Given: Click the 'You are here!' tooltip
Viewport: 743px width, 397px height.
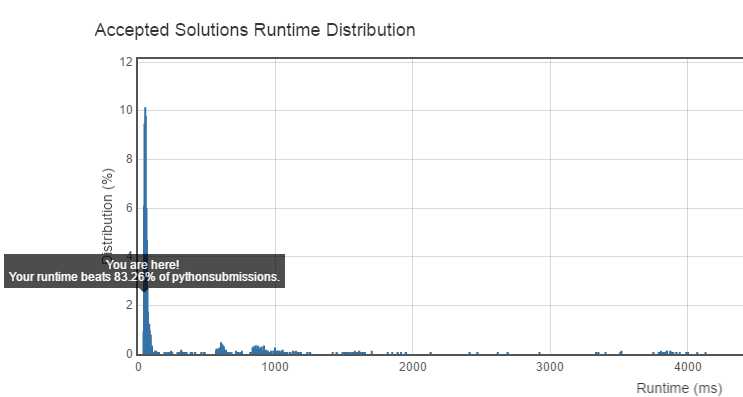Looking at the screenshot, I should coord(145,271).
